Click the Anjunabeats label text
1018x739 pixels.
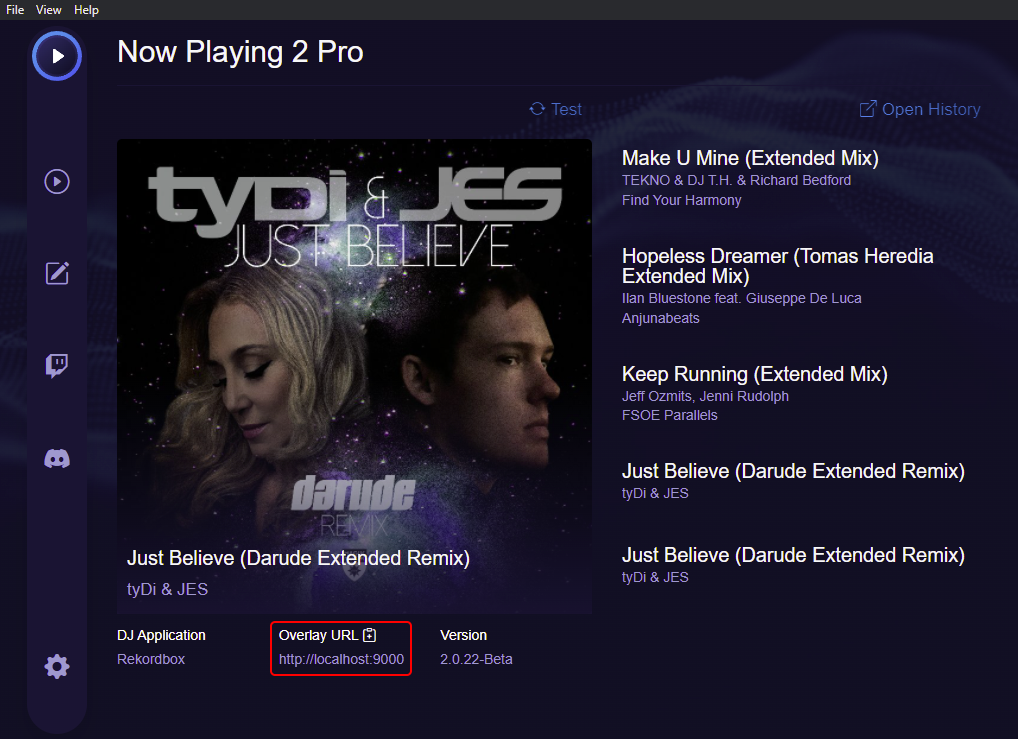(x=660, y=318)
